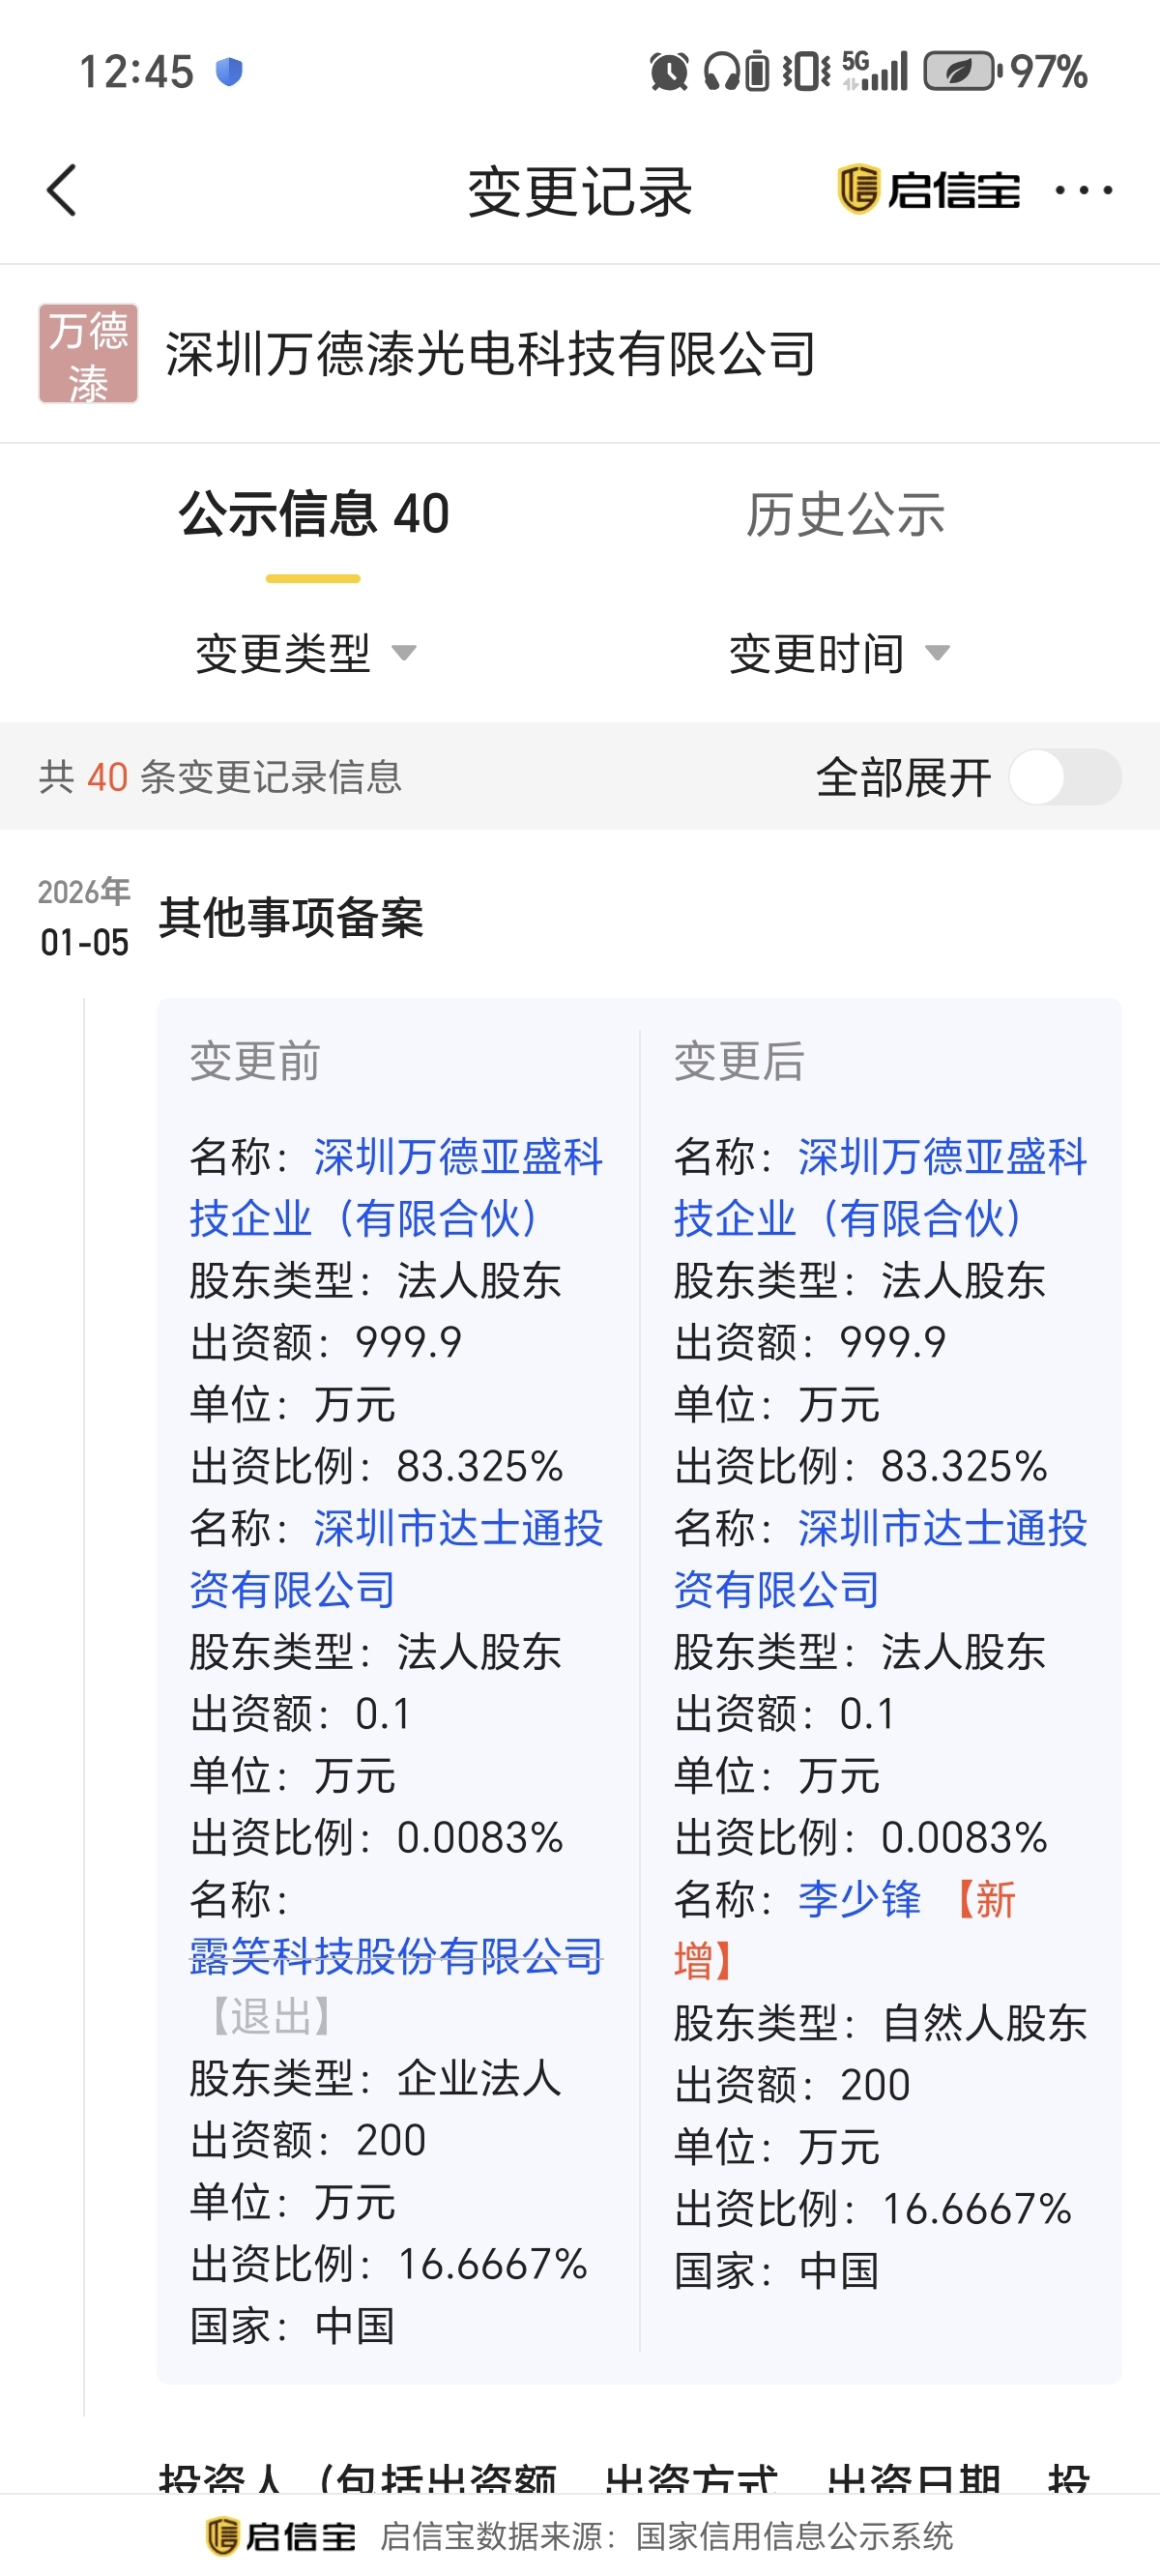Open 李少锋 shareholder link
This screenshot has width=1160, height=2576.
tap(859, 1899)
